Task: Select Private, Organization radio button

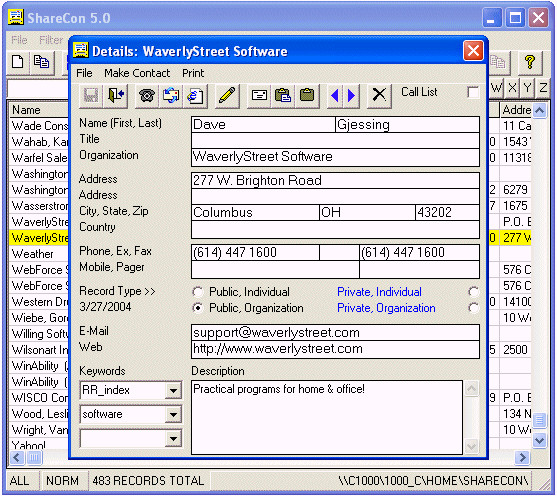Action: (473, 308)
